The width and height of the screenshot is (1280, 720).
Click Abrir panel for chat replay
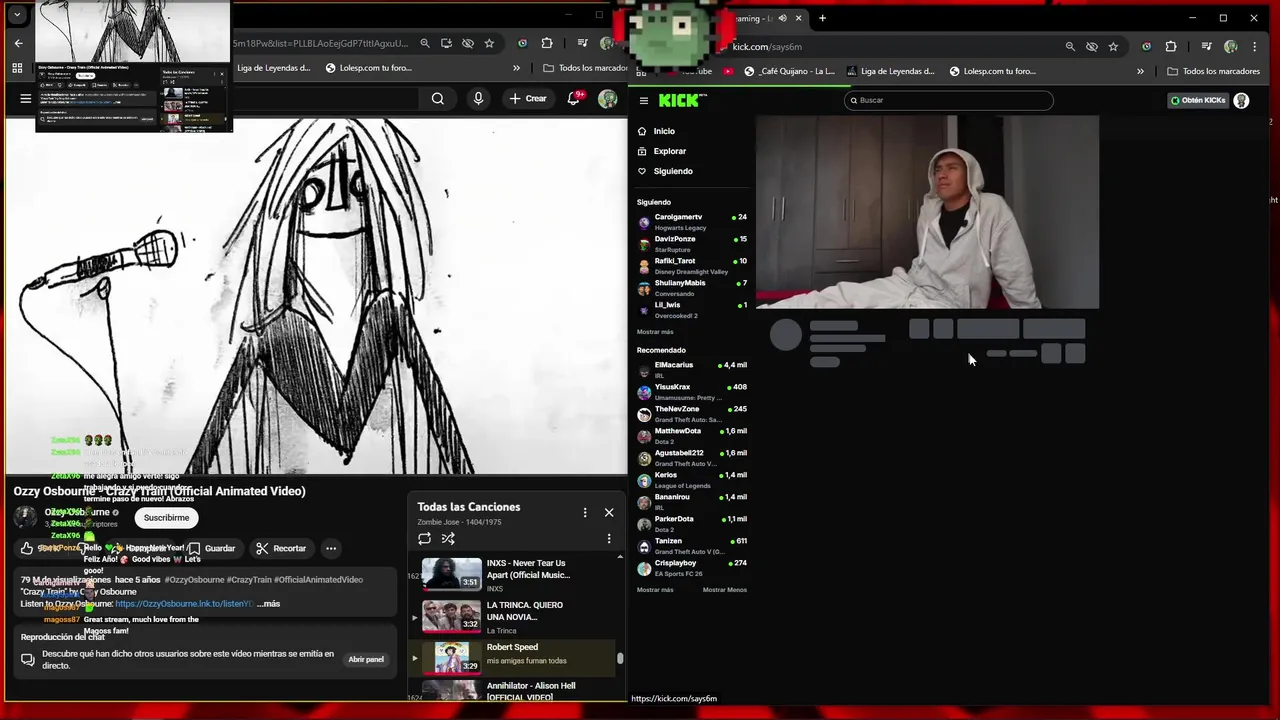coord(366,659)
